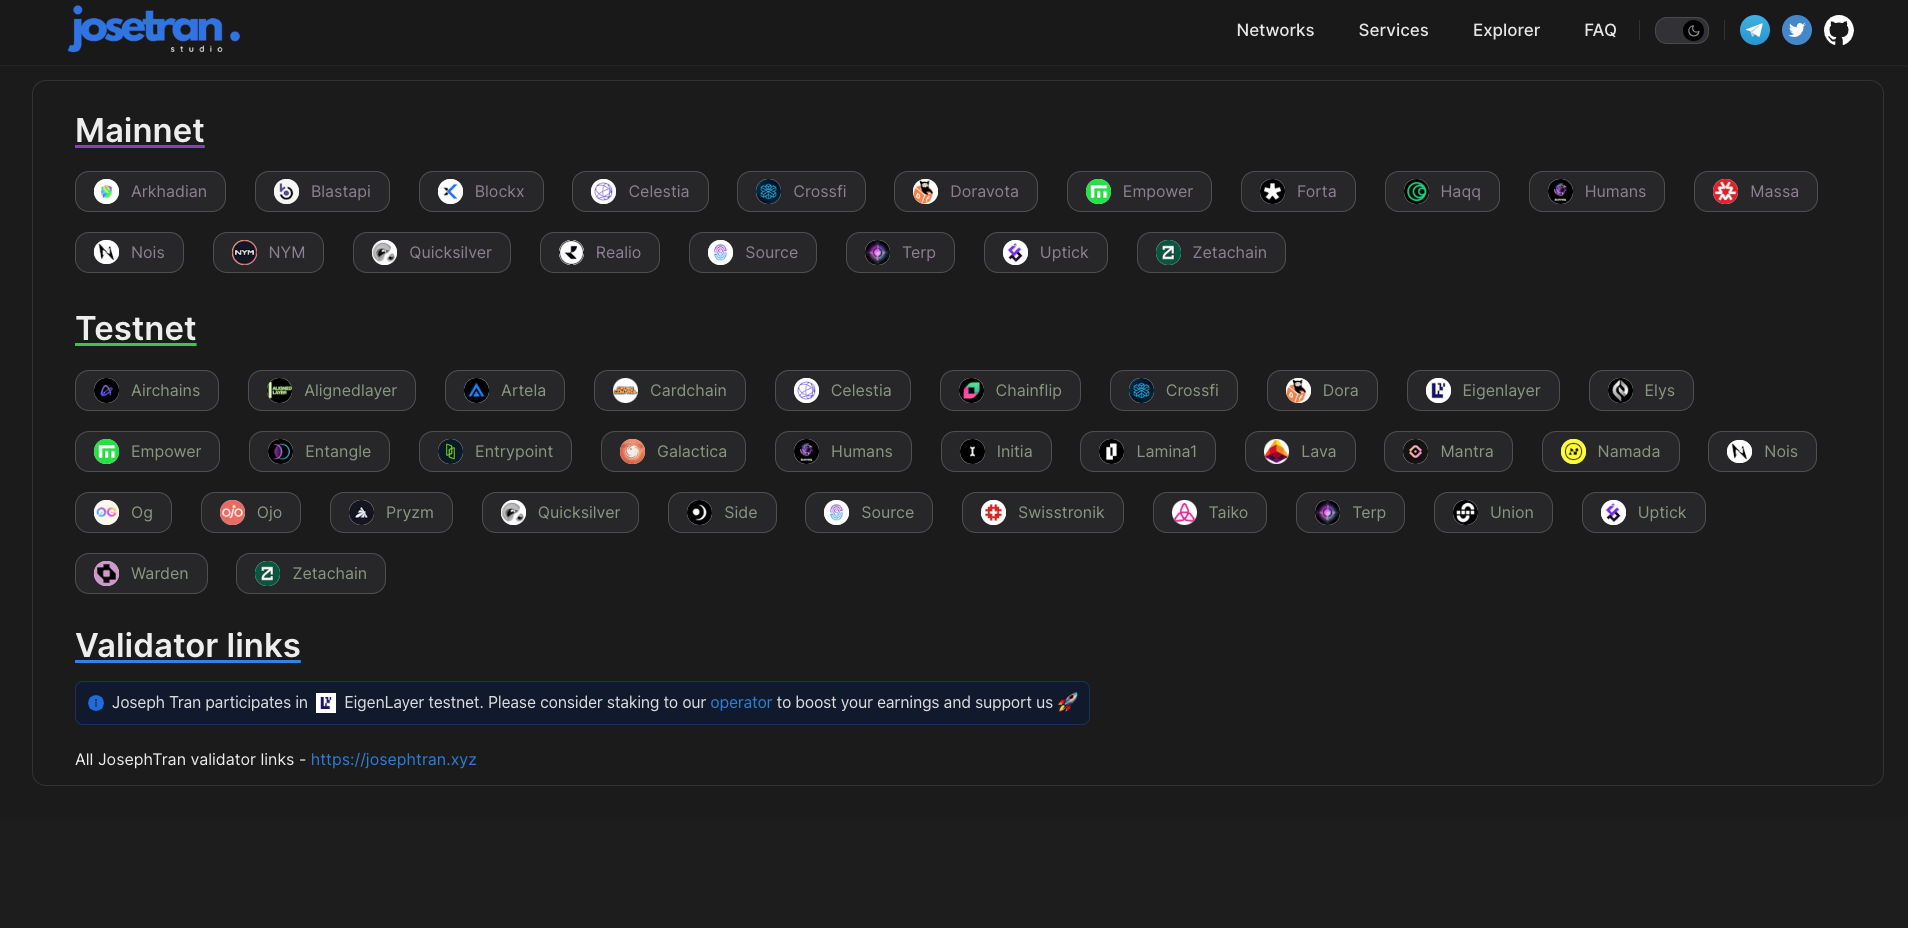The image size is (1908, 928).
Task: Click the Alignedlayer testnet icon
Action: pos(279,390)
